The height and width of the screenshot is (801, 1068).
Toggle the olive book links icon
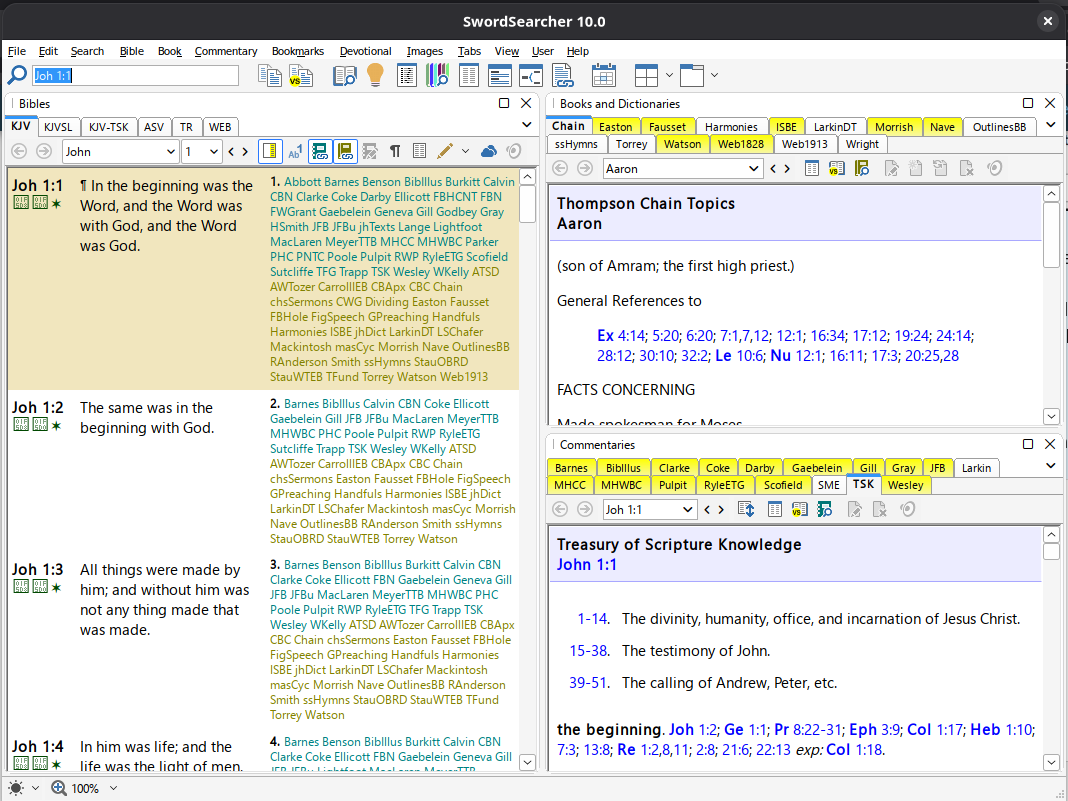[x=345, y=151]
